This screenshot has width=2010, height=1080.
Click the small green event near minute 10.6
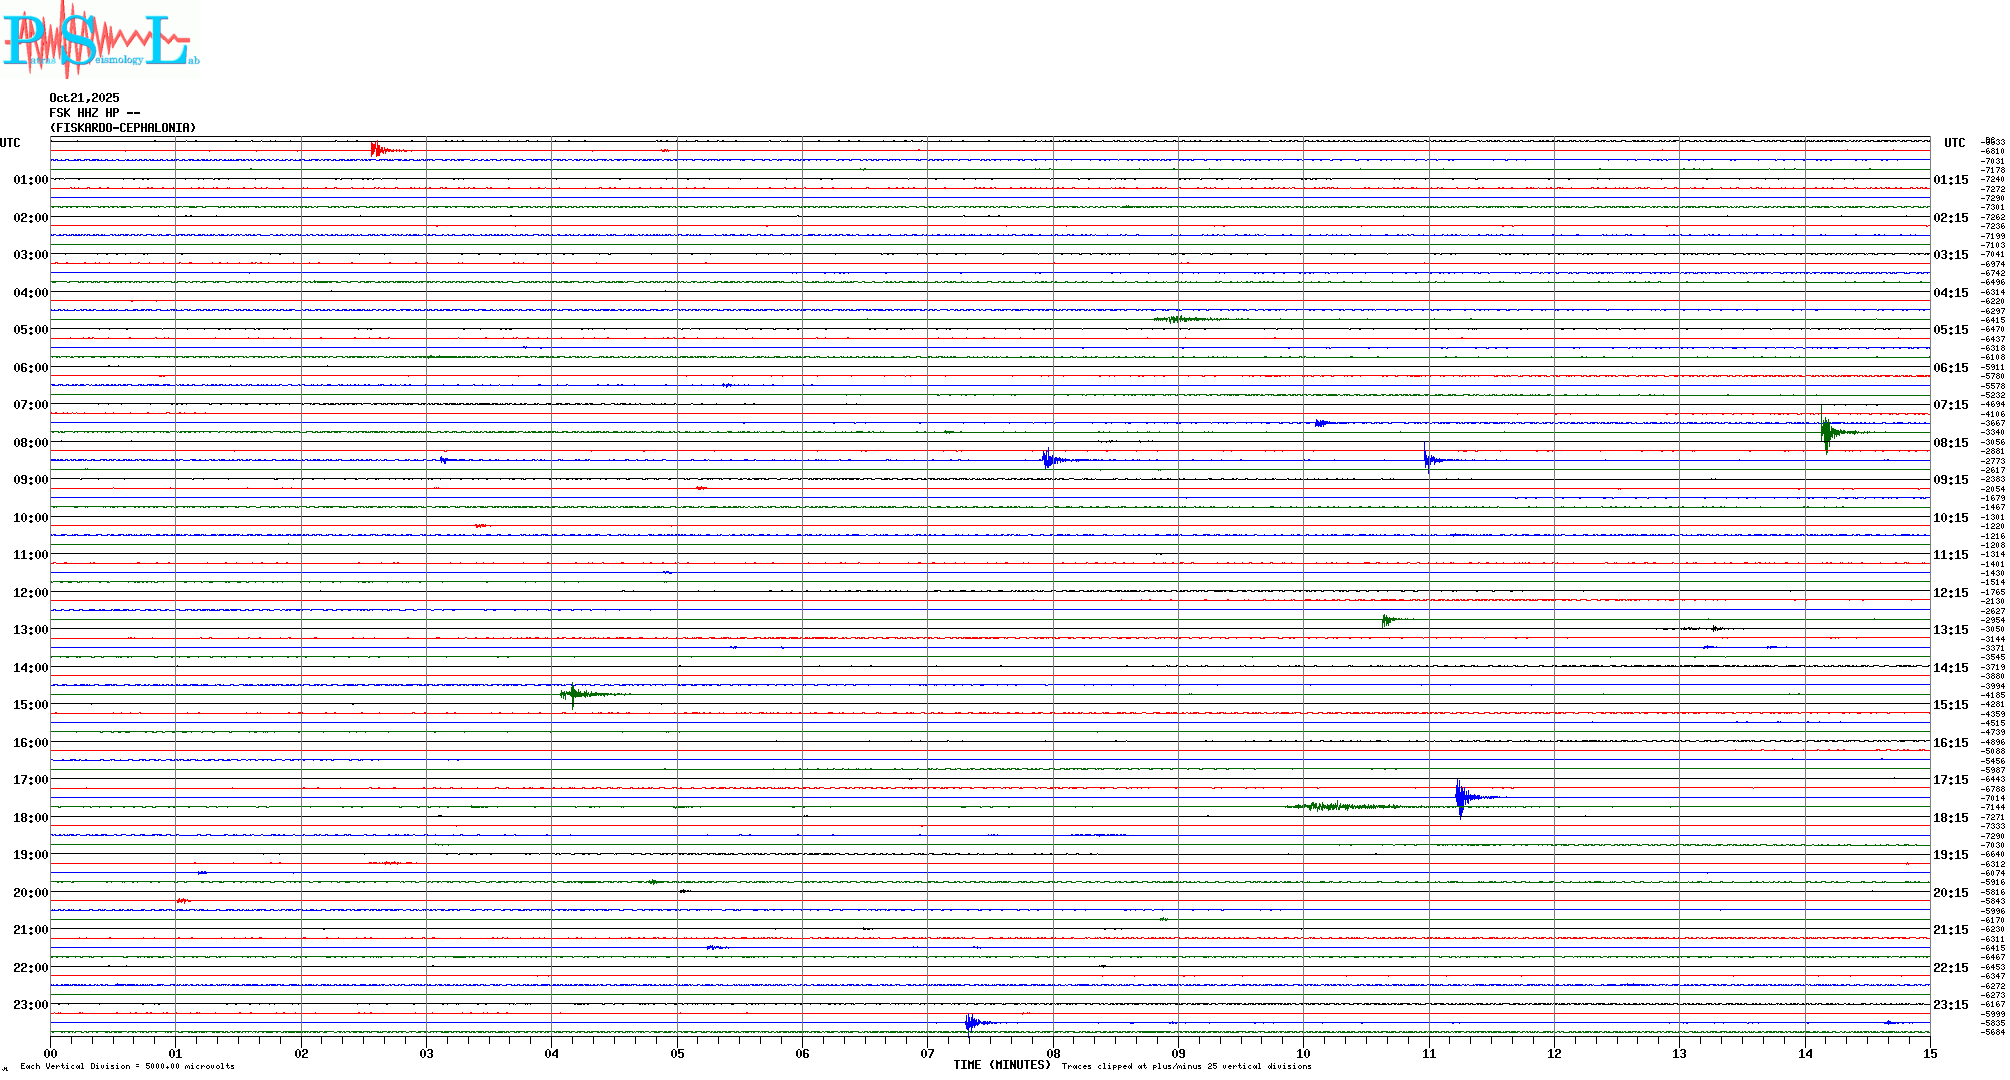pos(1387,620)
